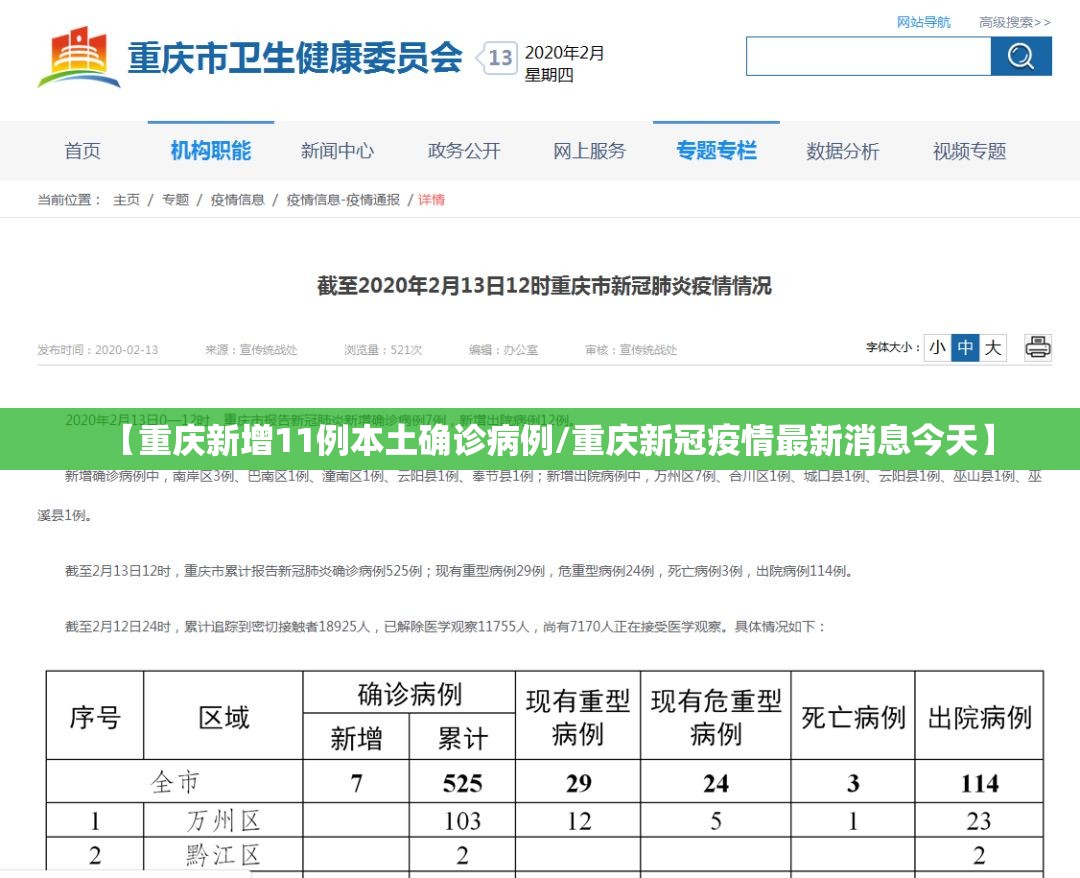Viewport: 1080px width, 878px height.
Task: Click the 万州区 cumulative value 103
Action: 462,821
